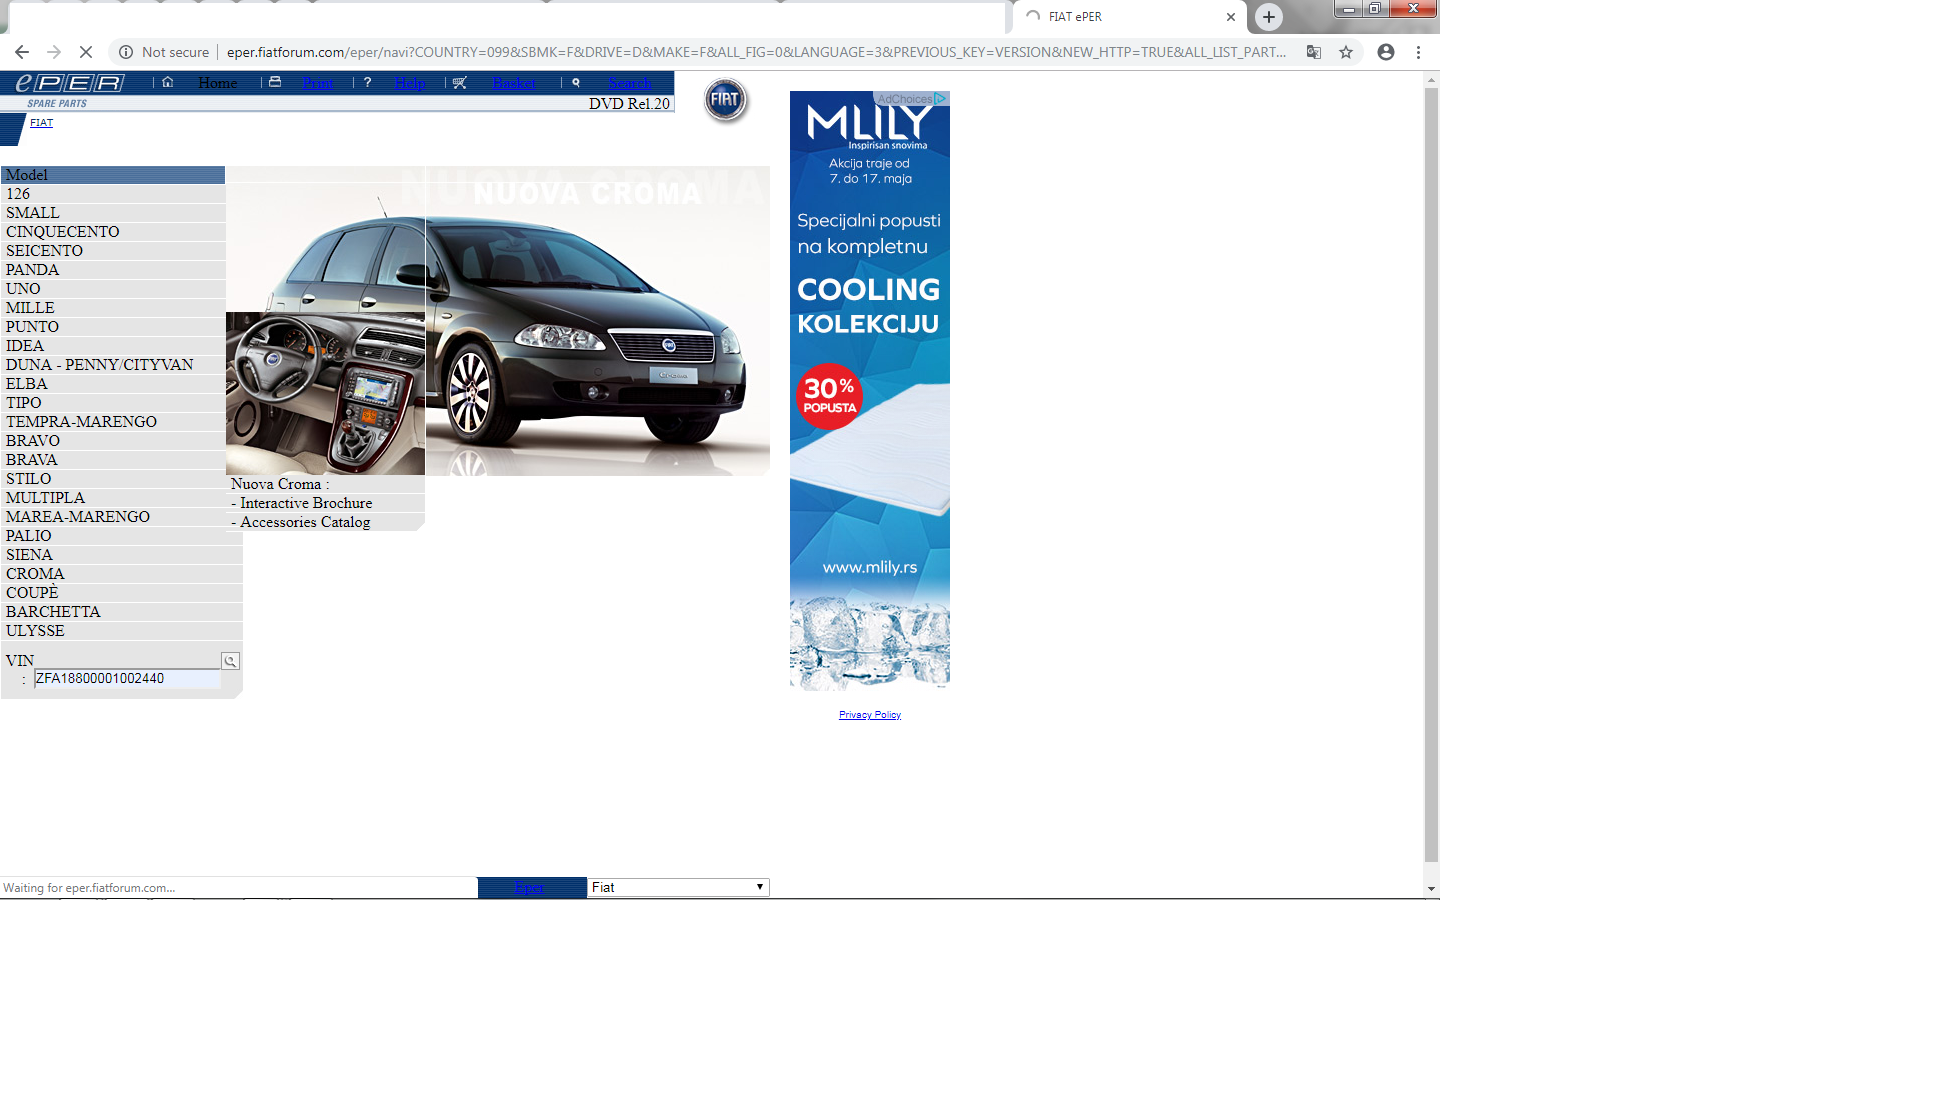Open the Privacy Policy link
This screenshot has height=1102, width=1959.
(870, 715)
